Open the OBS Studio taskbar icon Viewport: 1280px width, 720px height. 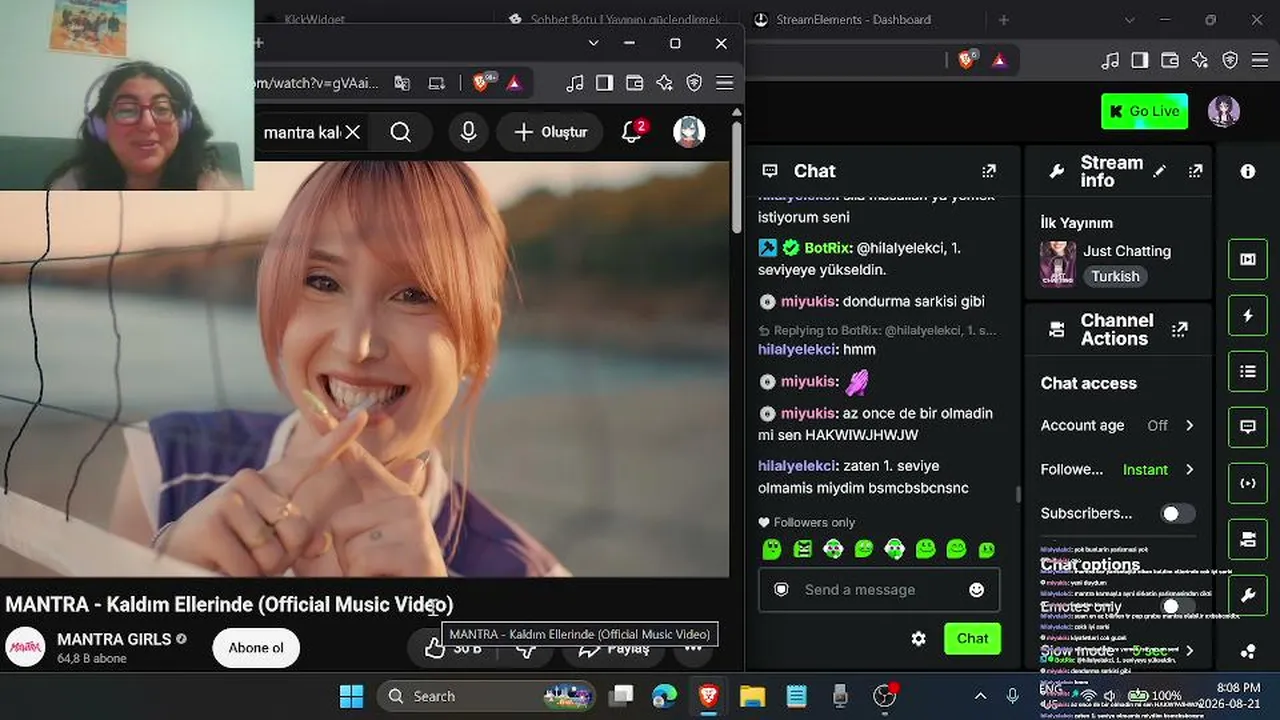click(884, 696)
